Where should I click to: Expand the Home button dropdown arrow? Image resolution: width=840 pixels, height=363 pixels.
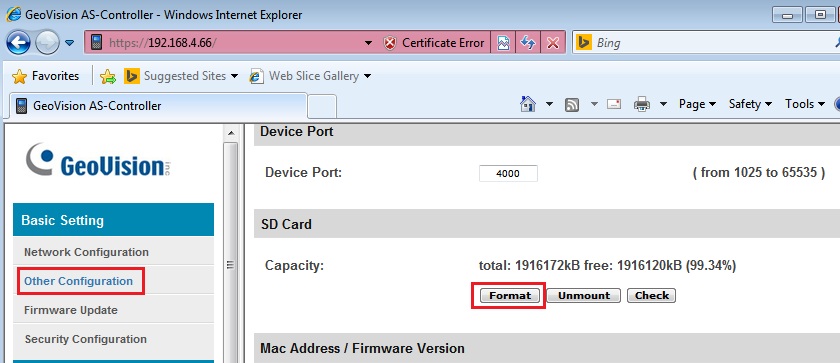[549, 104]
